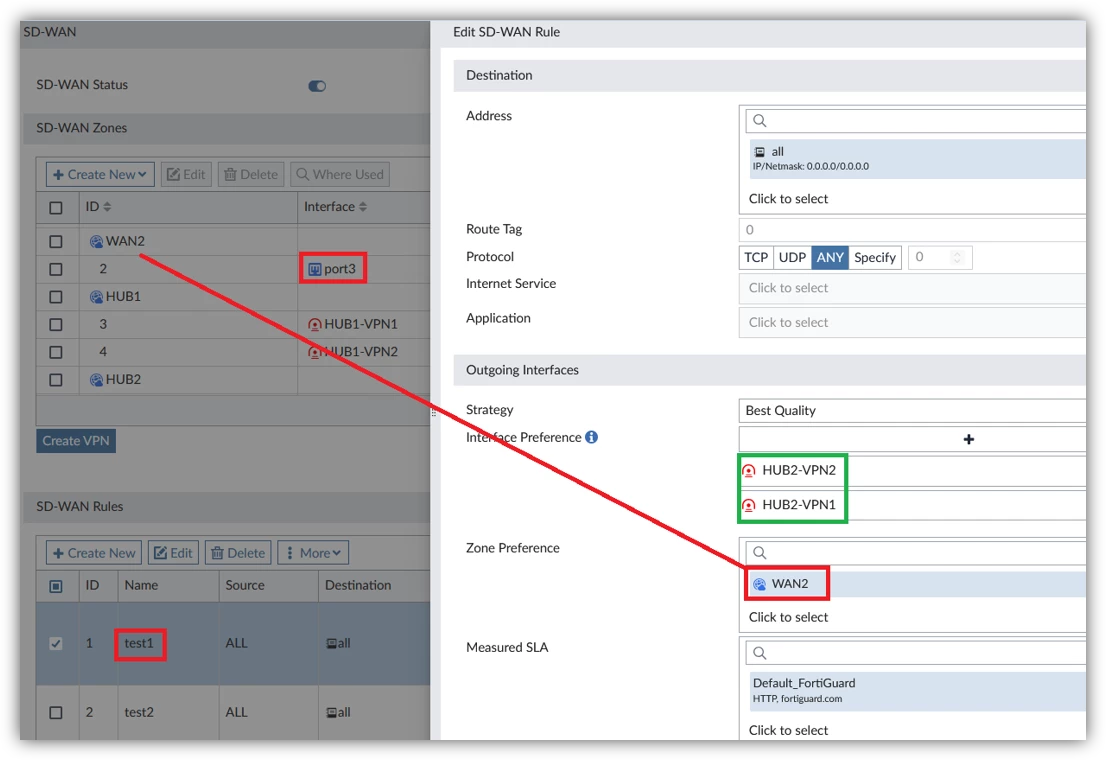Viewport: 1106px width, 760px height.
Task: Click the HUB1-VPN1 tunnel icon
Action: click(x=315, y=325)
